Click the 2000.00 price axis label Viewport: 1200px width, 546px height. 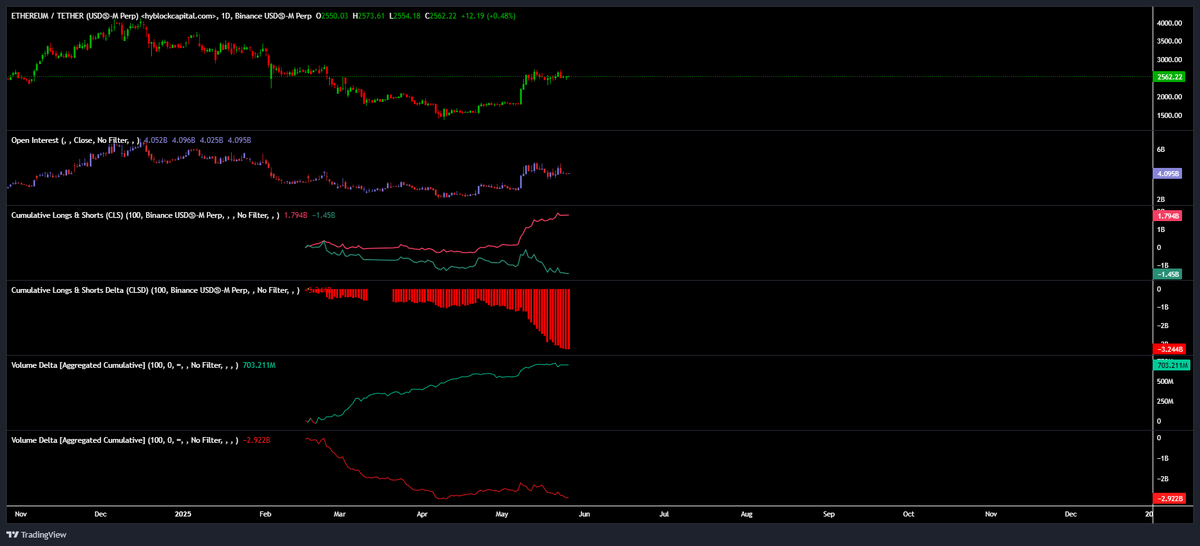tap(1170, 97)
